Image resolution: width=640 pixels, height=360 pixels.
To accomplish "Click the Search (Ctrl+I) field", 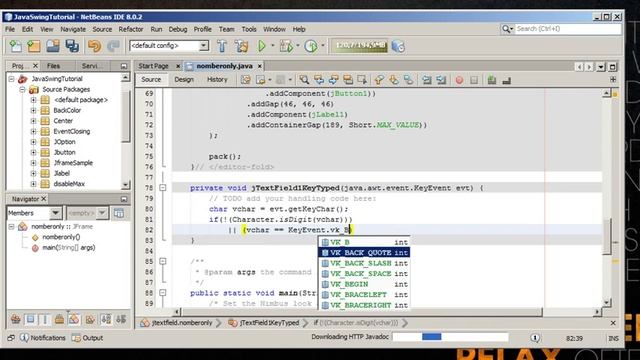I will [568, 29].
